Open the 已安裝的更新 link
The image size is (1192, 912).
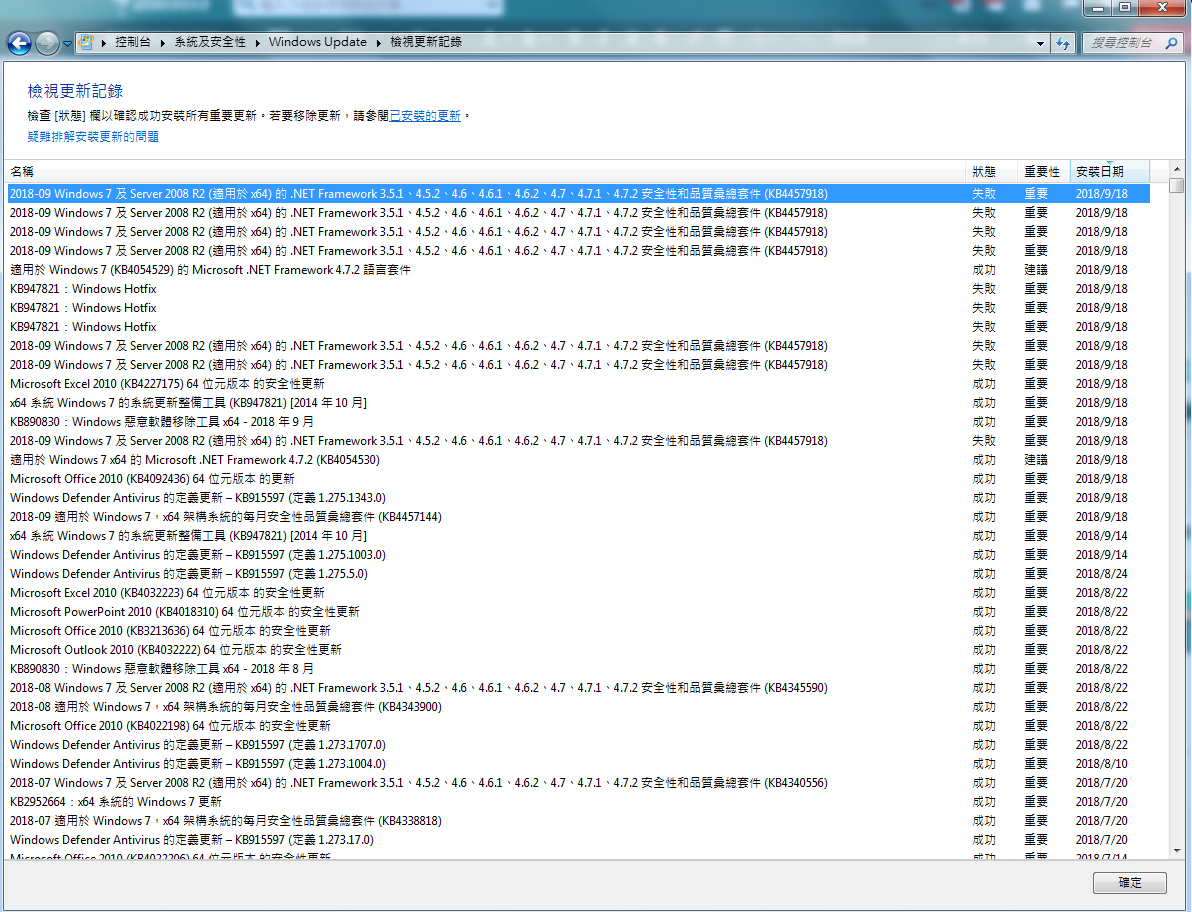pos(425,116)
